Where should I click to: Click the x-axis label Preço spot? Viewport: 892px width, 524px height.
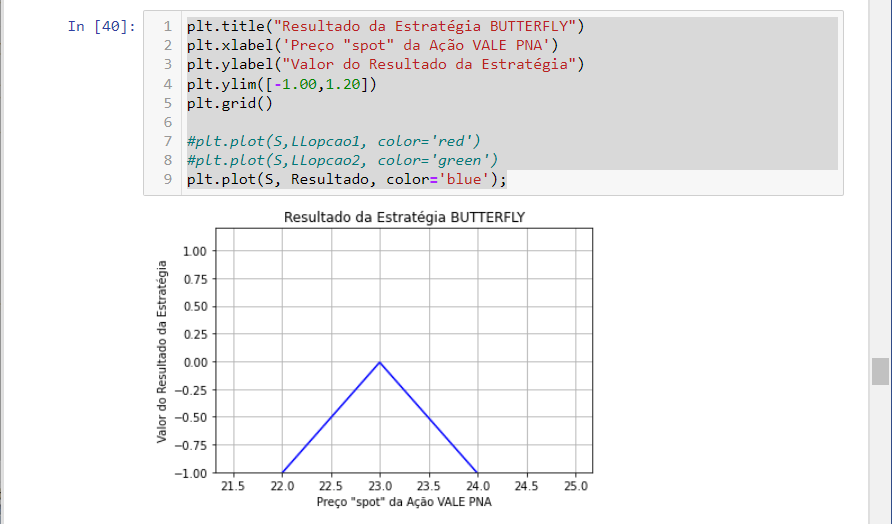coord(404,502)
